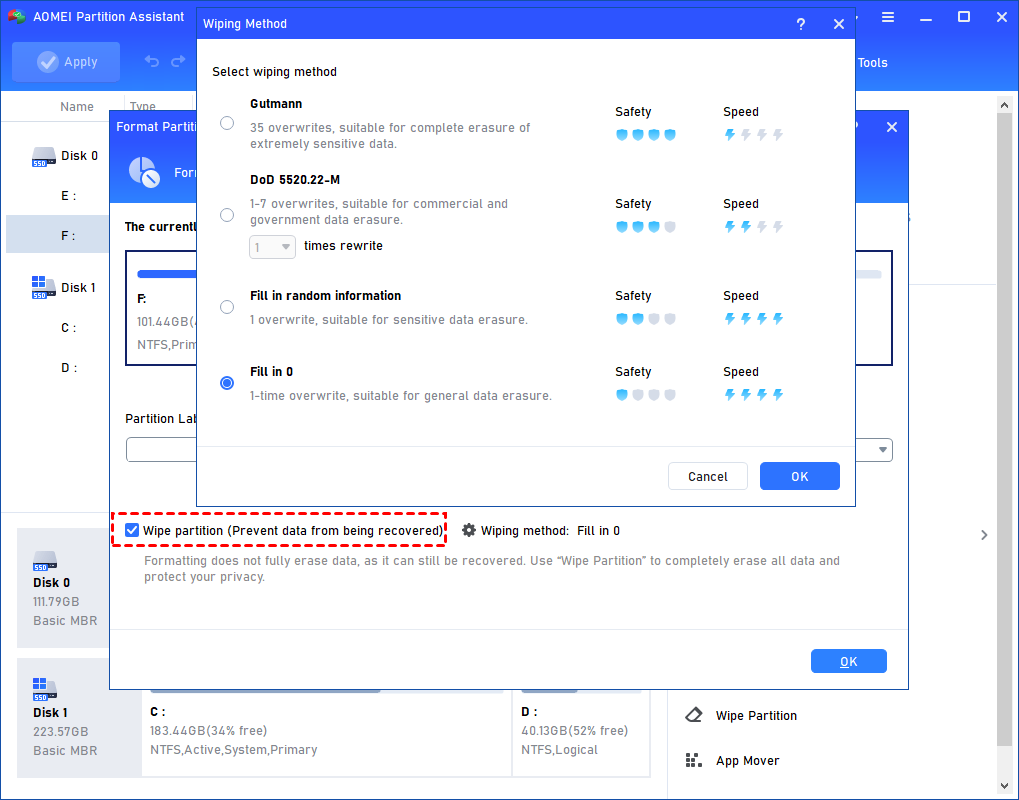Click the Undo arrow icon
The height and width of the screenshot is (800, 1019).
click(151, 61)
